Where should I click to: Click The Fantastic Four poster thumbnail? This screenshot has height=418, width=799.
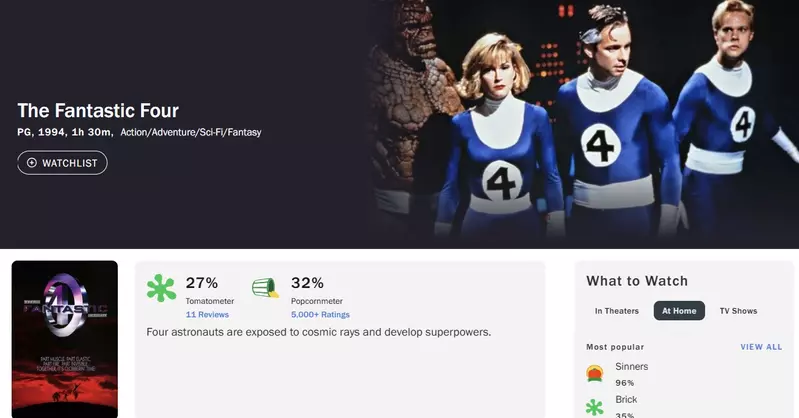65,339
